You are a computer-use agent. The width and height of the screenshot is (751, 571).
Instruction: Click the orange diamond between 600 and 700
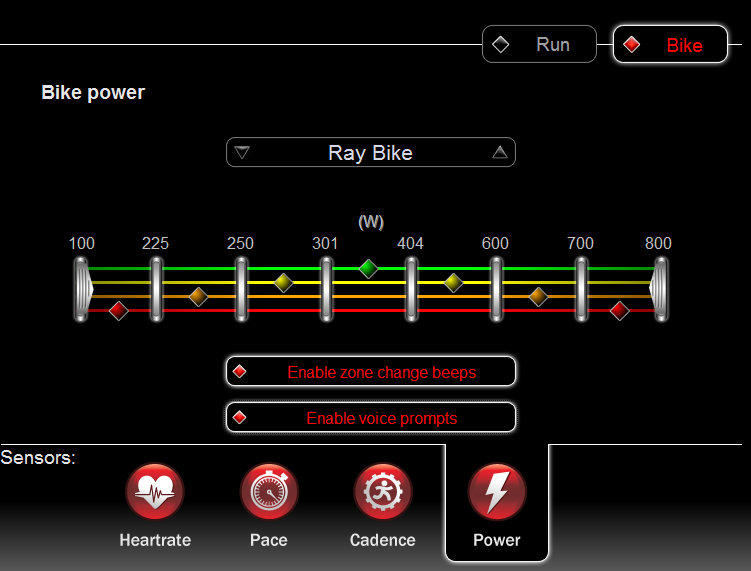point(538,297)
